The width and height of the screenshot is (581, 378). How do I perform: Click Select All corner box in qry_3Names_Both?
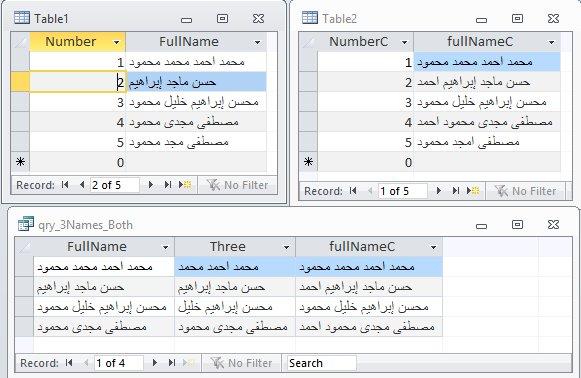tap(24, 247)
